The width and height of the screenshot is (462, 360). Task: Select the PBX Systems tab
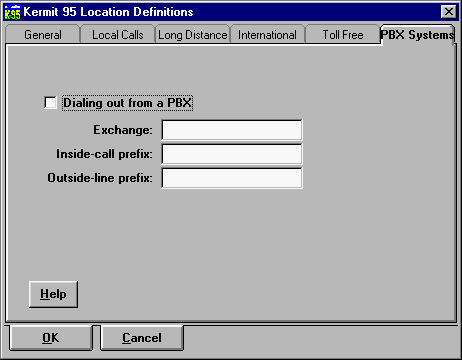click(417, 34)
